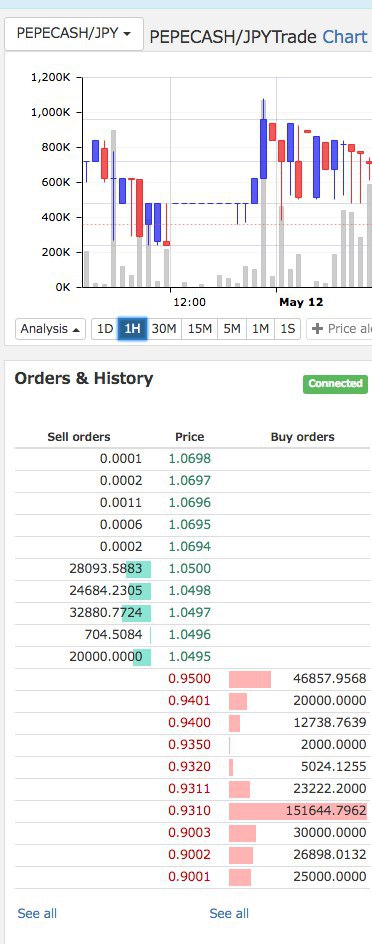This screenshot has height=944, width=372.
Task: Select buy price 0.9320
Action: 190,766
